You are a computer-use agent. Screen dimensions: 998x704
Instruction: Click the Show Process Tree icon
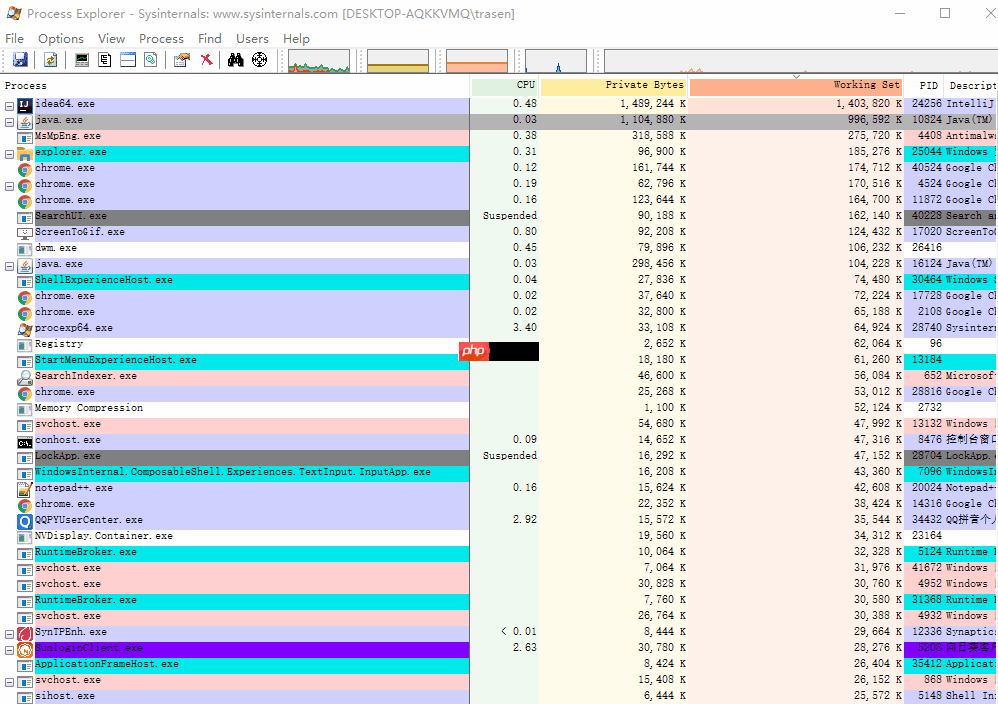[105, 60]
